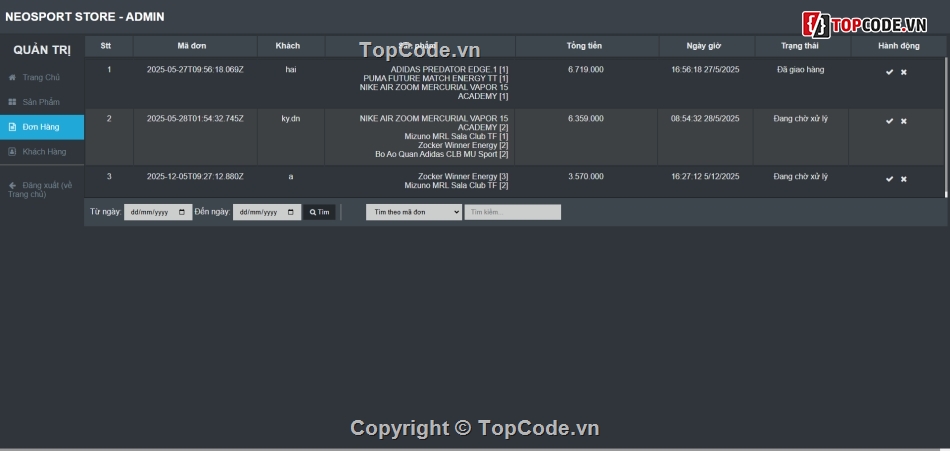Click product Zocker Winner Energy [3]
This screenshot has width=950, height=451.
[x=463, y=176]
